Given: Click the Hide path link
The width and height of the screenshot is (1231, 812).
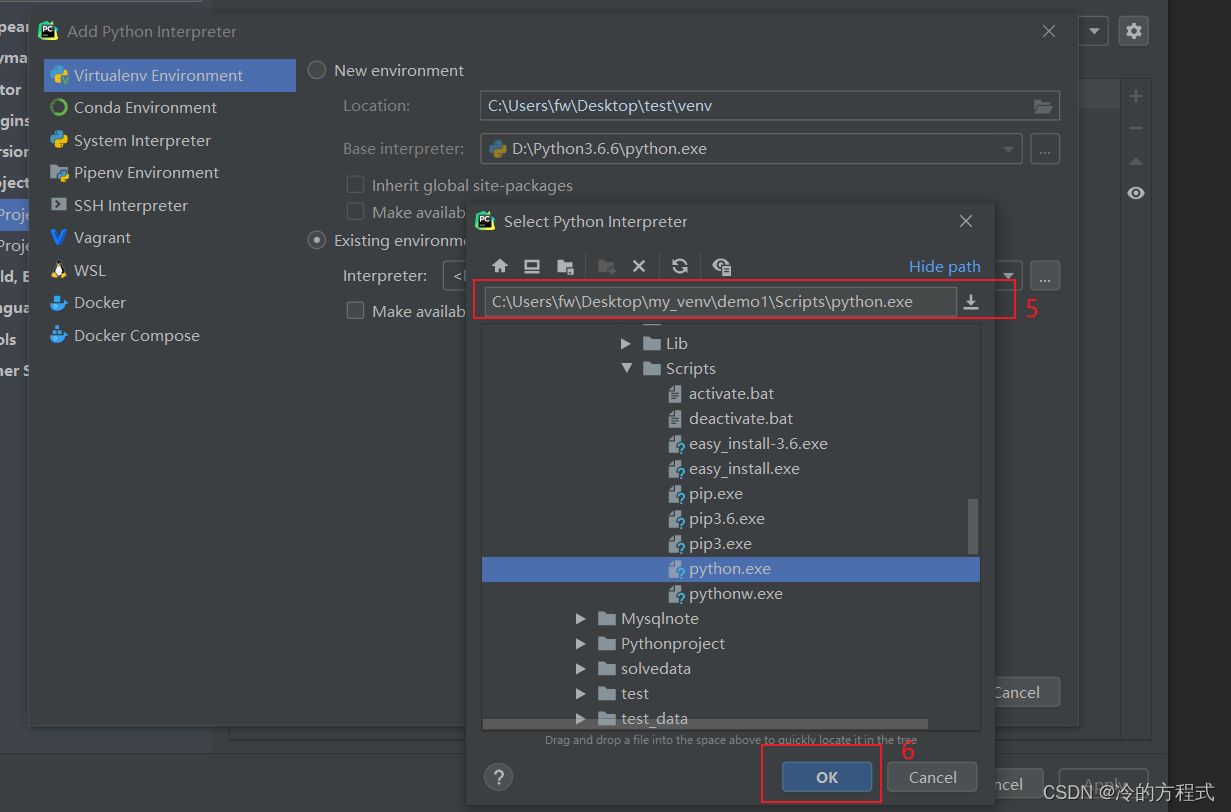Looking at the screenshot, I should pyautogui.click(x=945, y=267).
